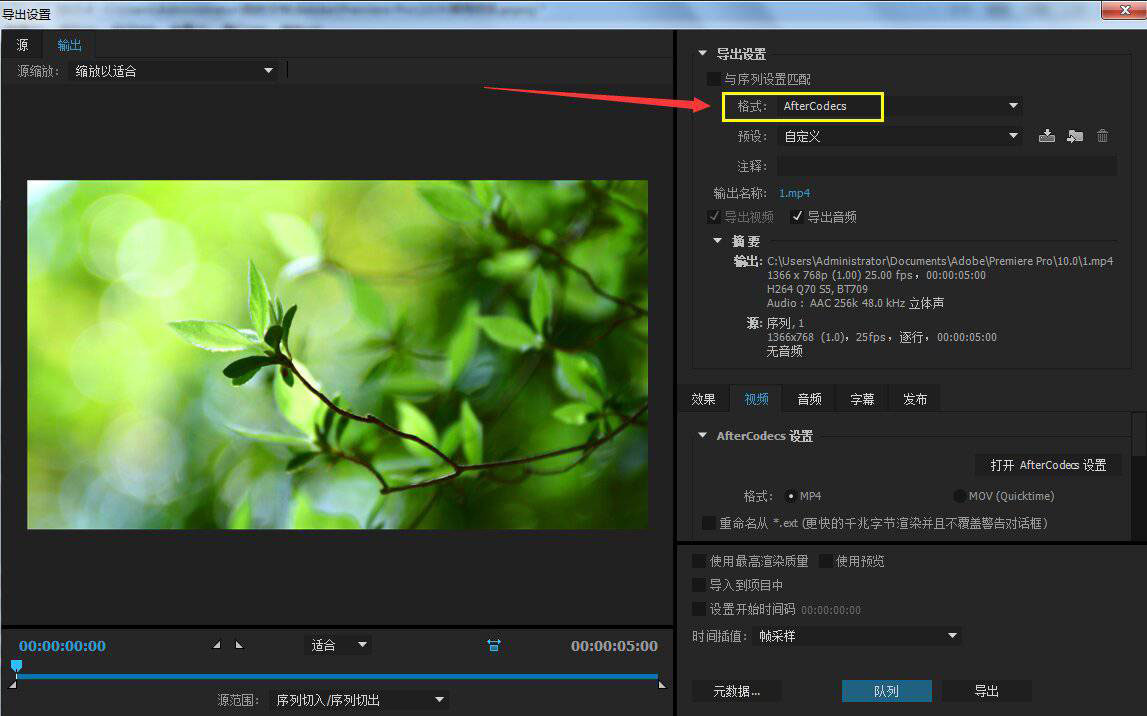Switch to the 视频 tab
The image size is (1147, 716).
pyautogui.click(x=756, y=399)
